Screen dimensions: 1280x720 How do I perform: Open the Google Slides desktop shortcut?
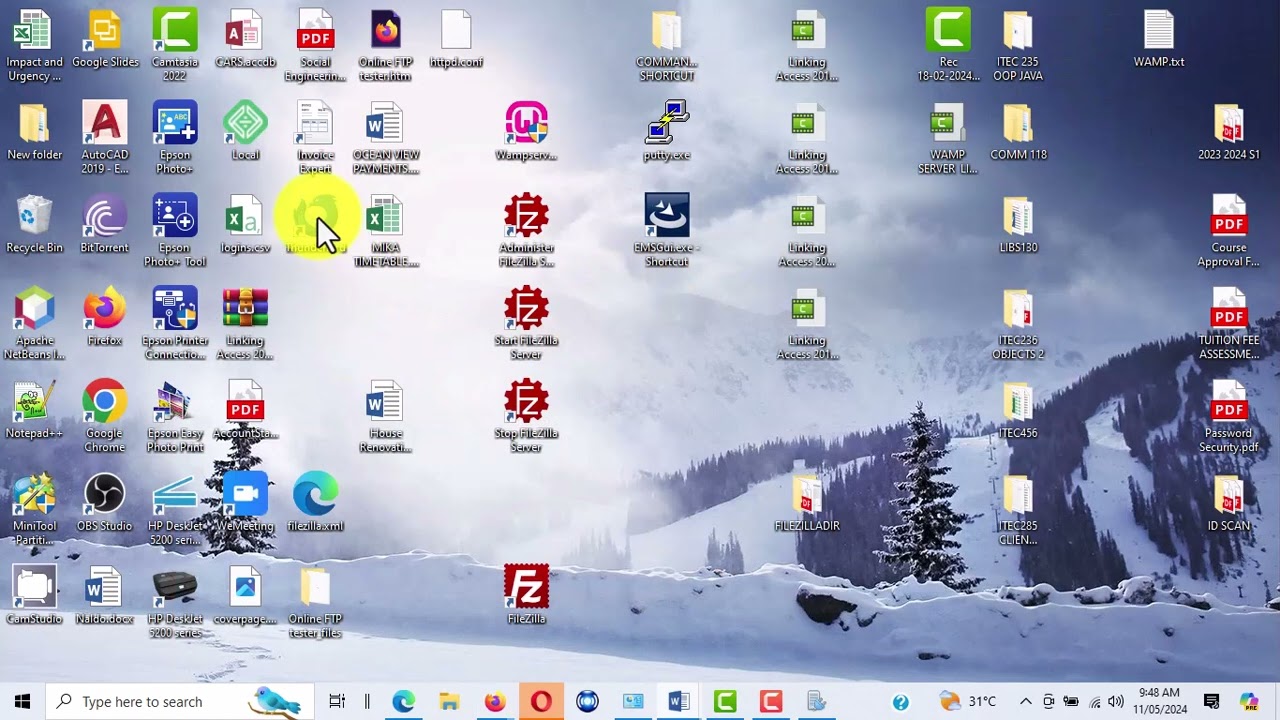point(105,40)
